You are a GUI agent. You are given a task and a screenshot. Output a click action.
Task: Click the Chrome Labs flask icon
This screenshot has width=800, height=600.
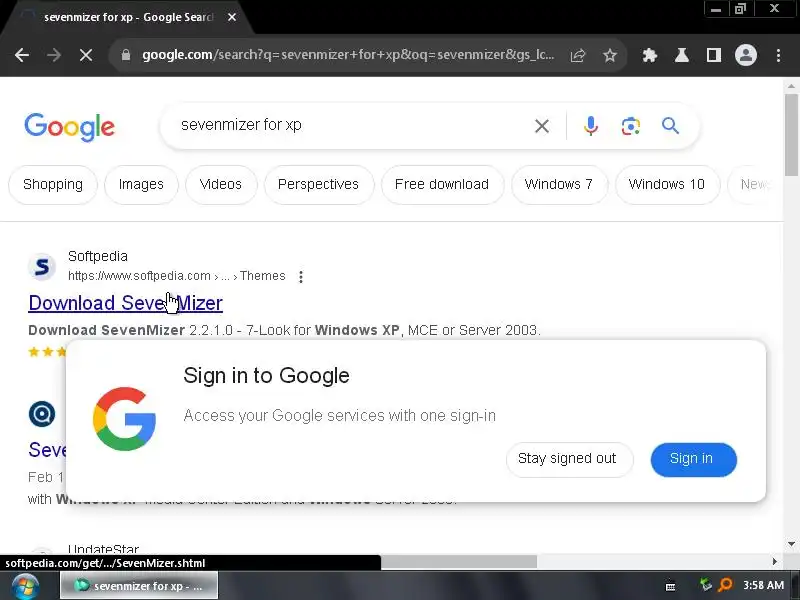[x=682, y=55]
